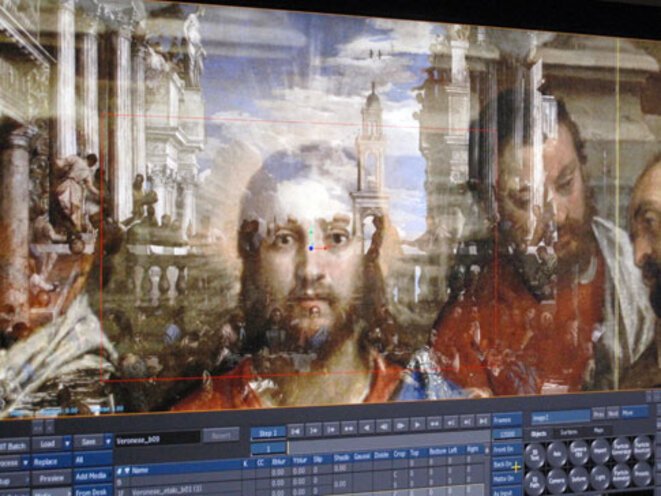Click the Xblur column header

click(x=279, y=461)
